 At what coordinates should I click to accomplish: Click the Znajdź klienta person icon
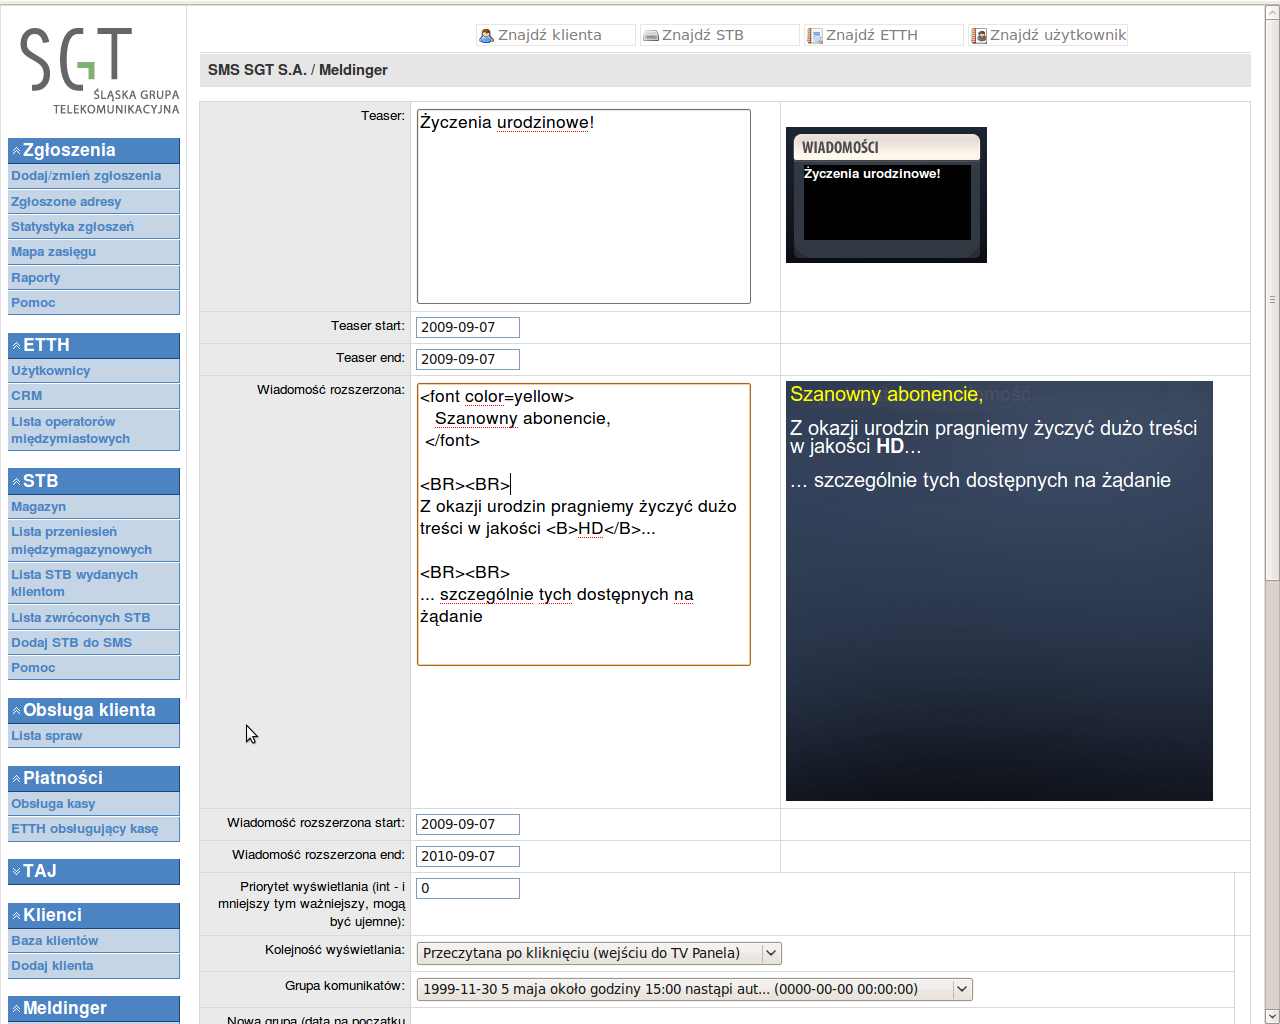487,35
